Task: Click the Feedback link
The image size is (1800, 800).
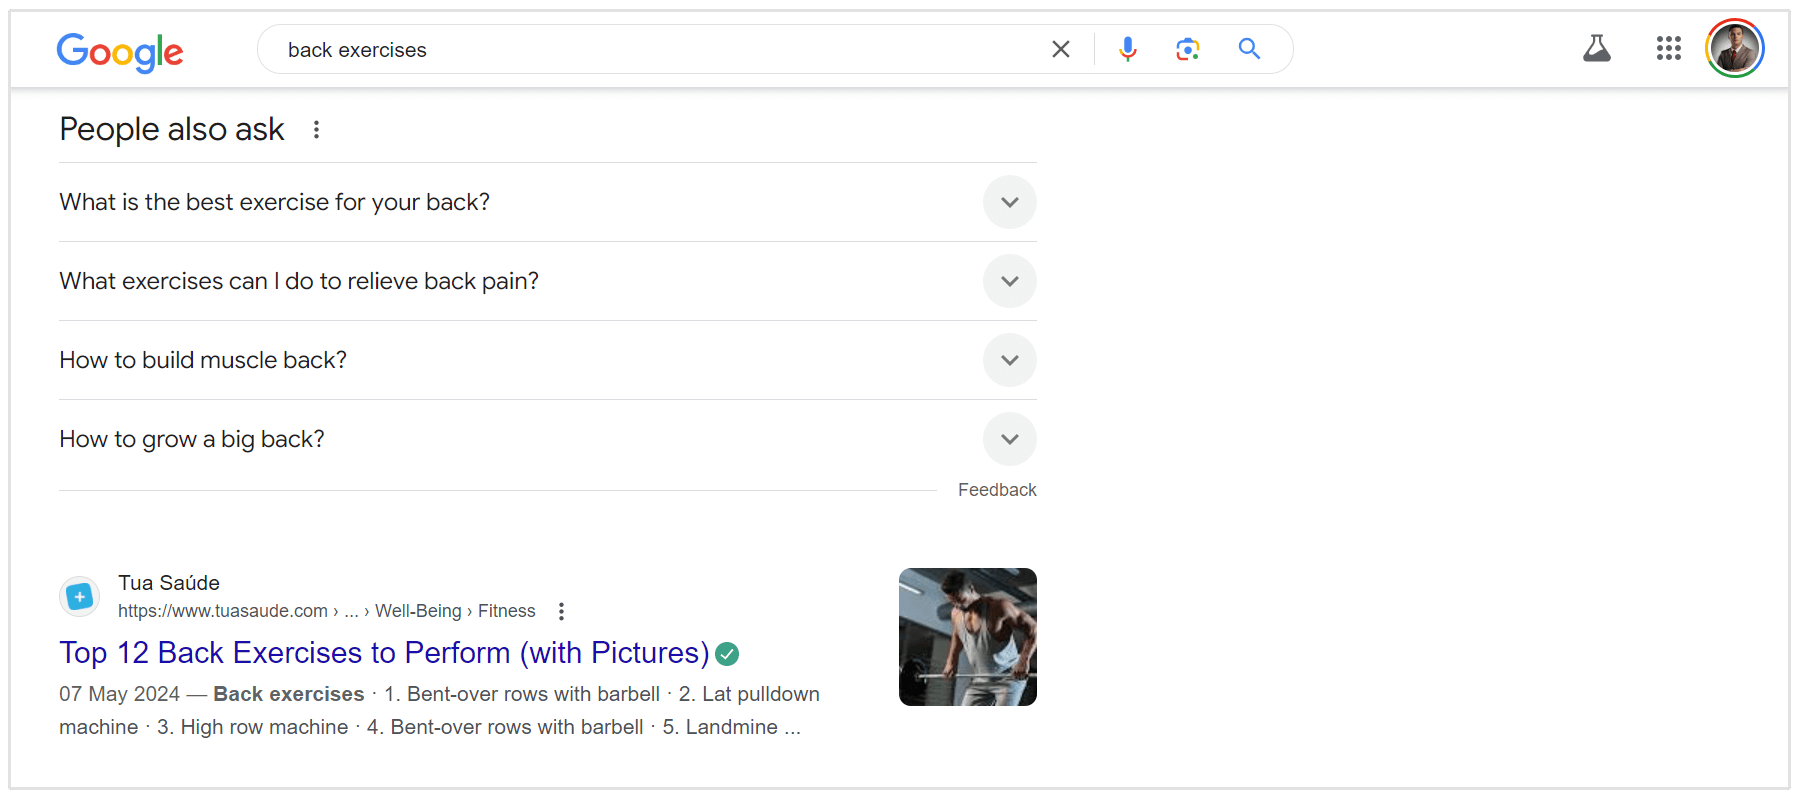Action: coord(996,490)
